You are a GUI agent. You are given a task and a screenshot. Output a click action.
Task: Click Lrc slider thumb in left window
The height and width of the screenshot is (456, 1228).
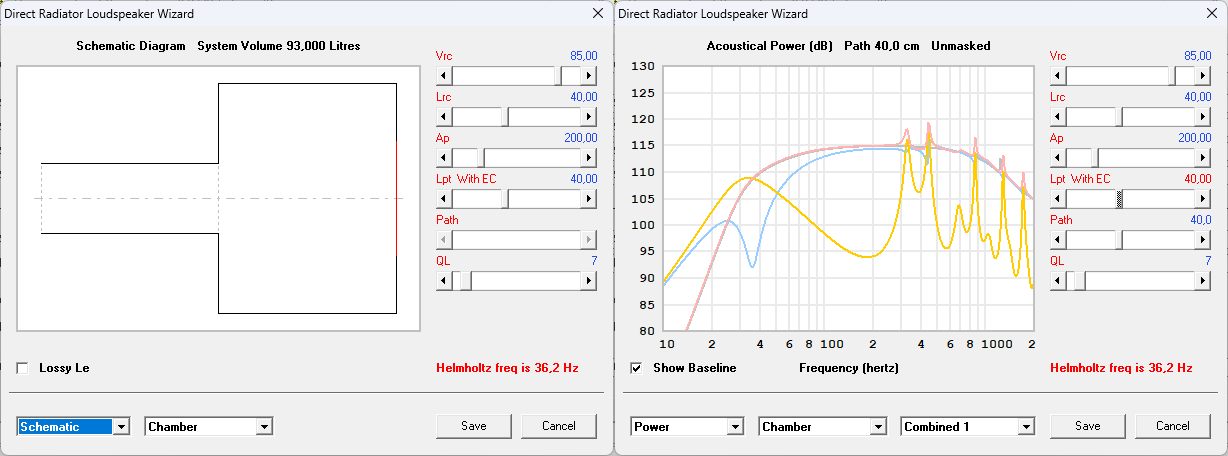coord(505,117)
